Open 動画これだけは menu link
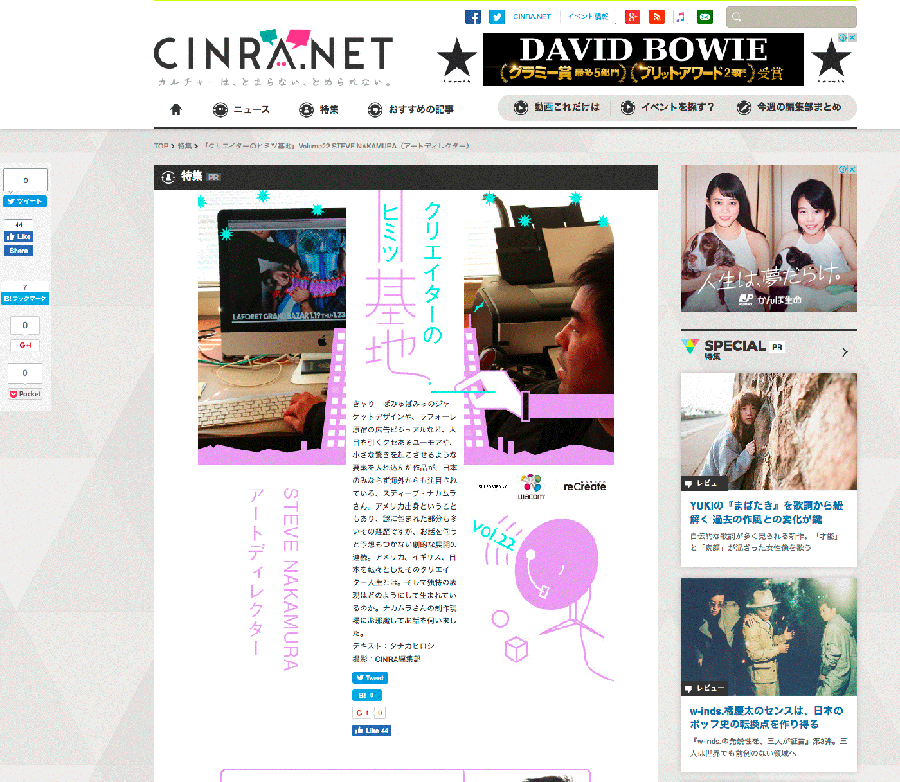900x782 pixels. pos(557,107)
